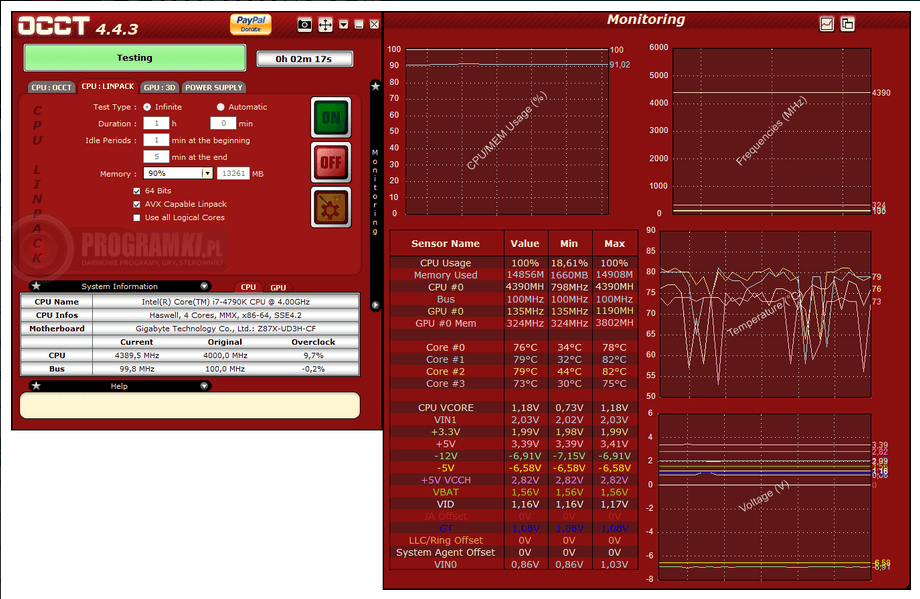Select the System Agent Offset row

pos(513,551)
